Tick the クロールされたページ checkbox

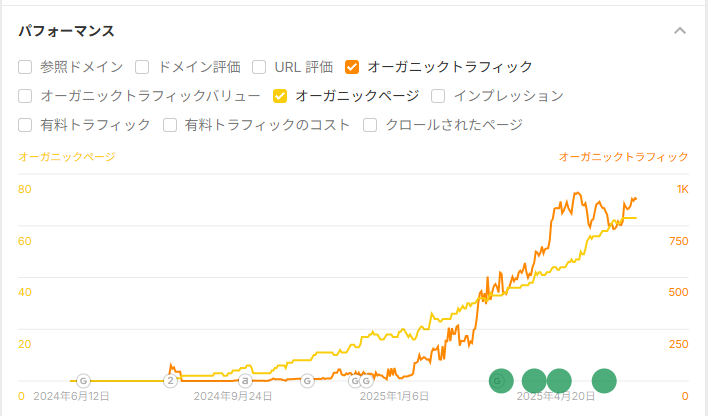[370, 125]
